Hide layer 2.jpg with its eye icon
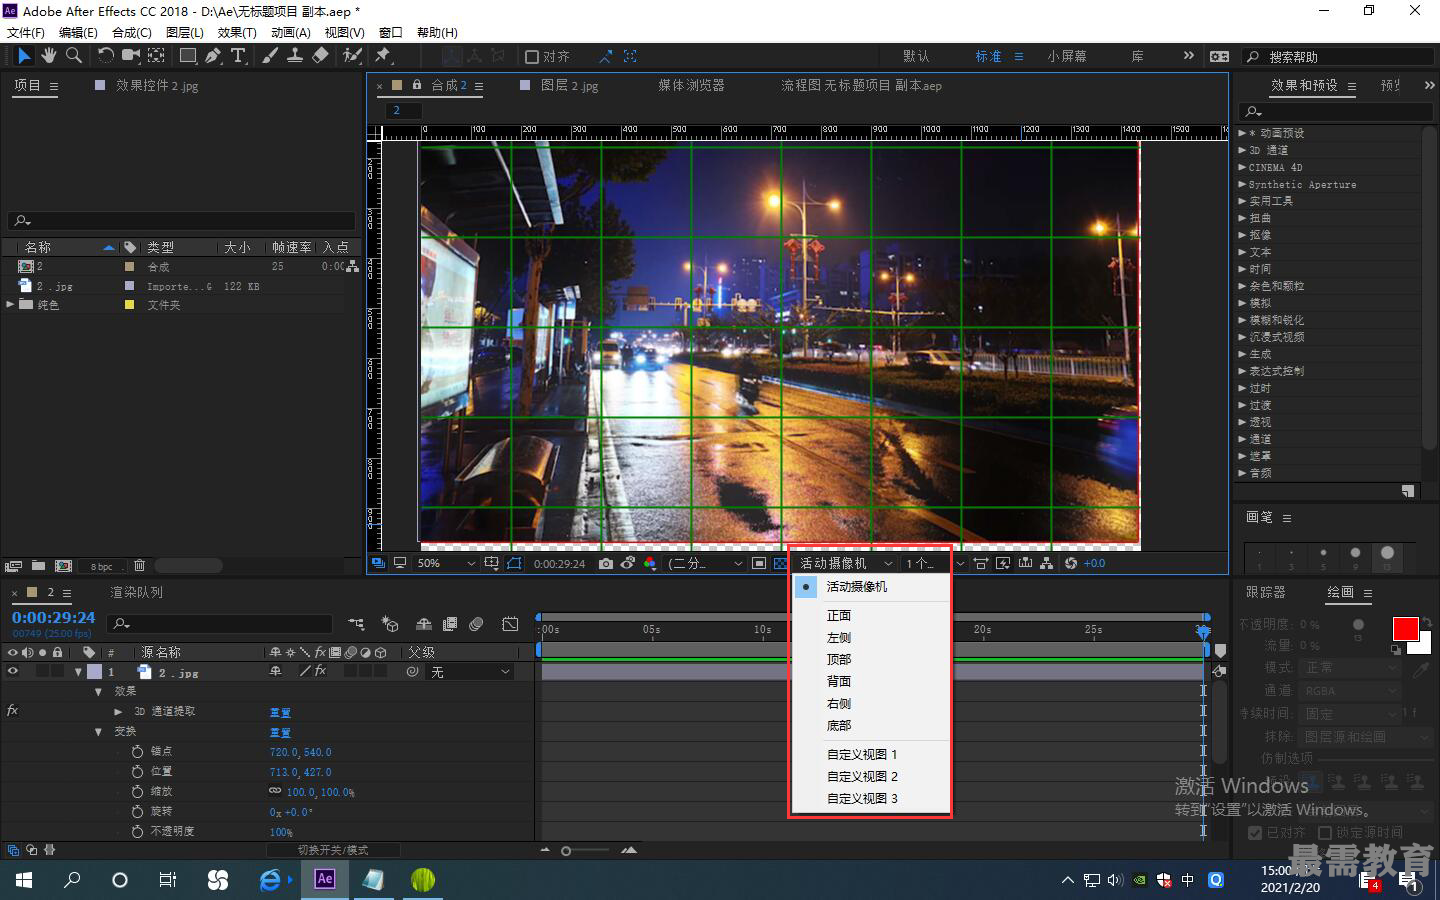 13,672
